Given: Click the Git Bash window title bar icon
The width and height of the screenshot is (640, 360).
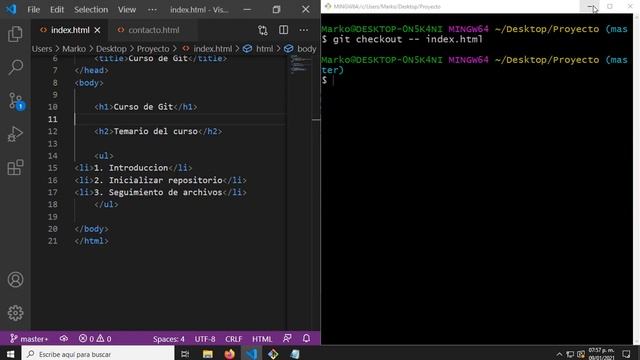Looking at the screenshot, I should click(x=328, y=6).
